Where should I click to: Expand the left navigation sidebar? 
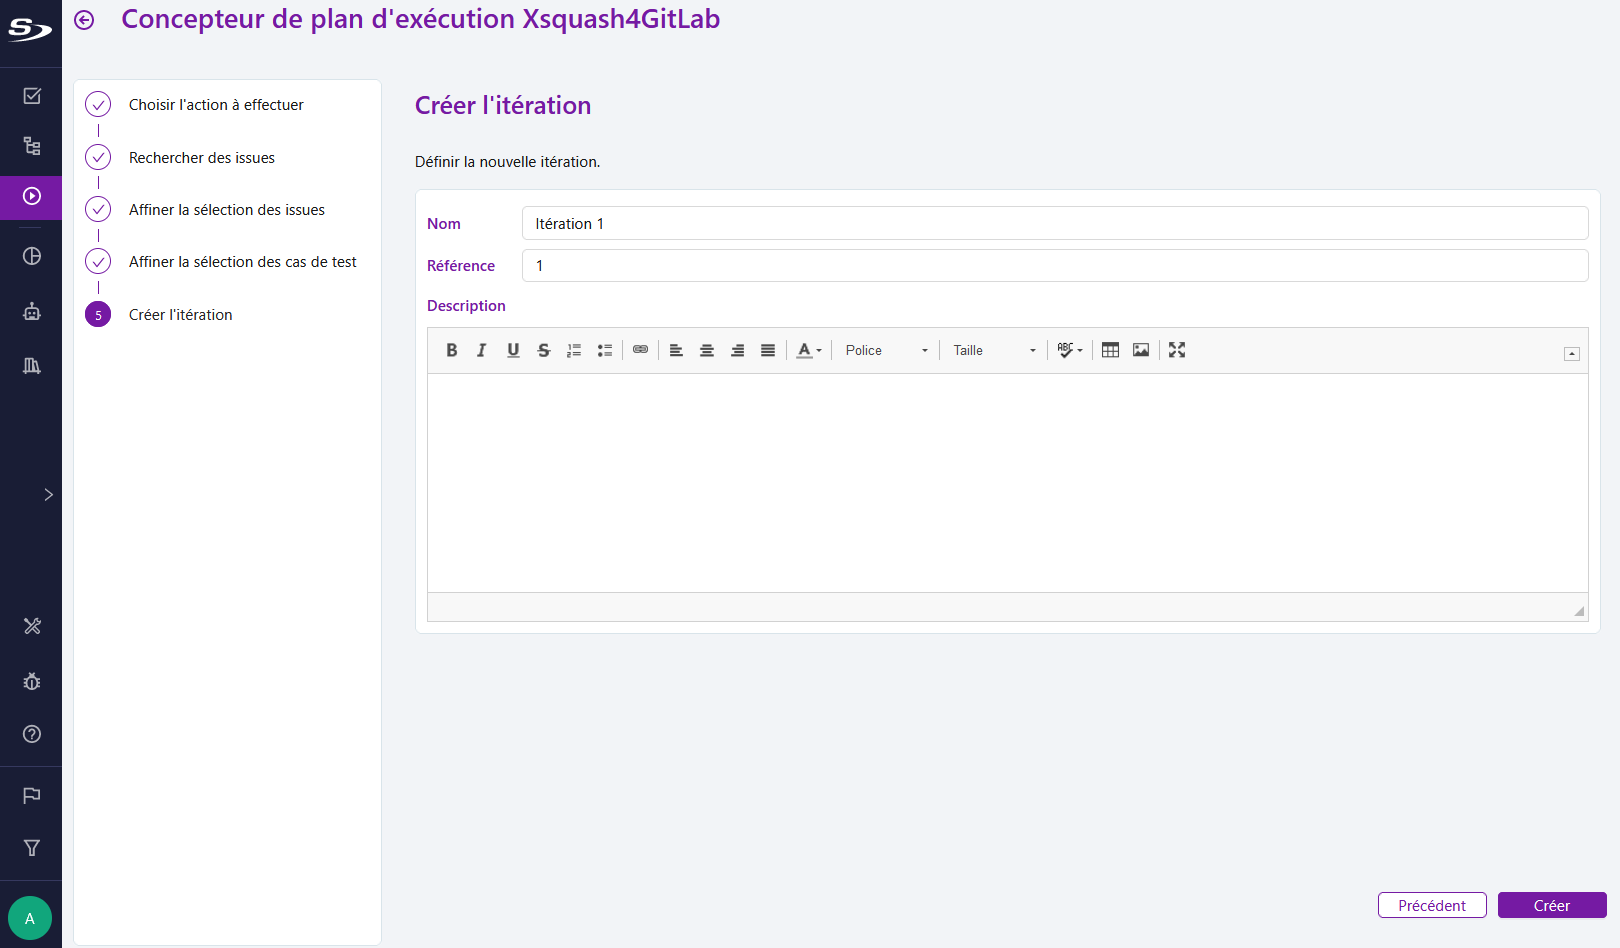coord(48,495)
